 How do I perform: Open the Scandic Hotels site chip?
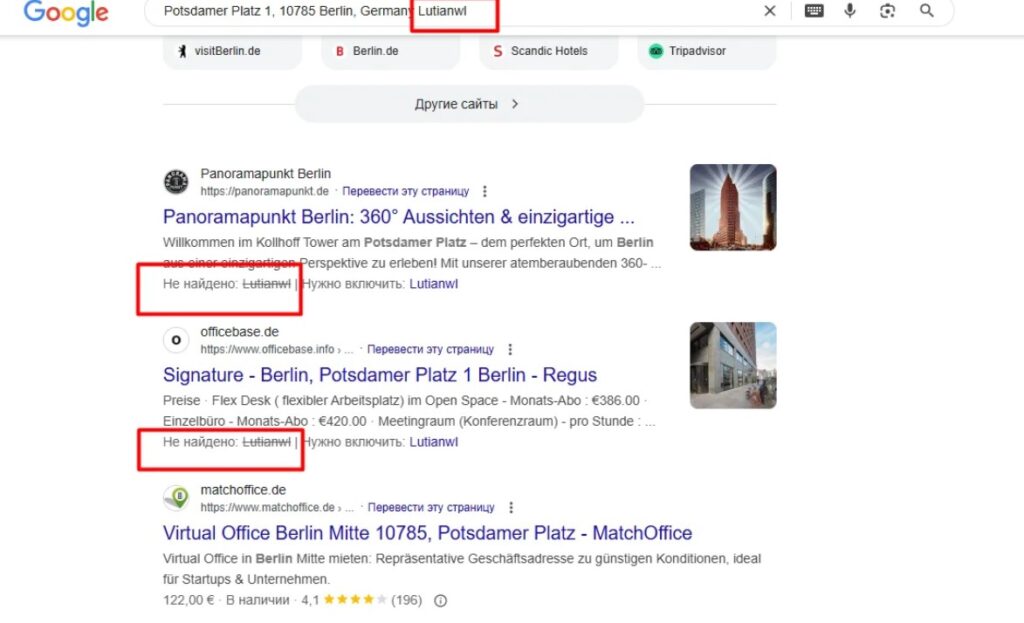click(549, 51)
